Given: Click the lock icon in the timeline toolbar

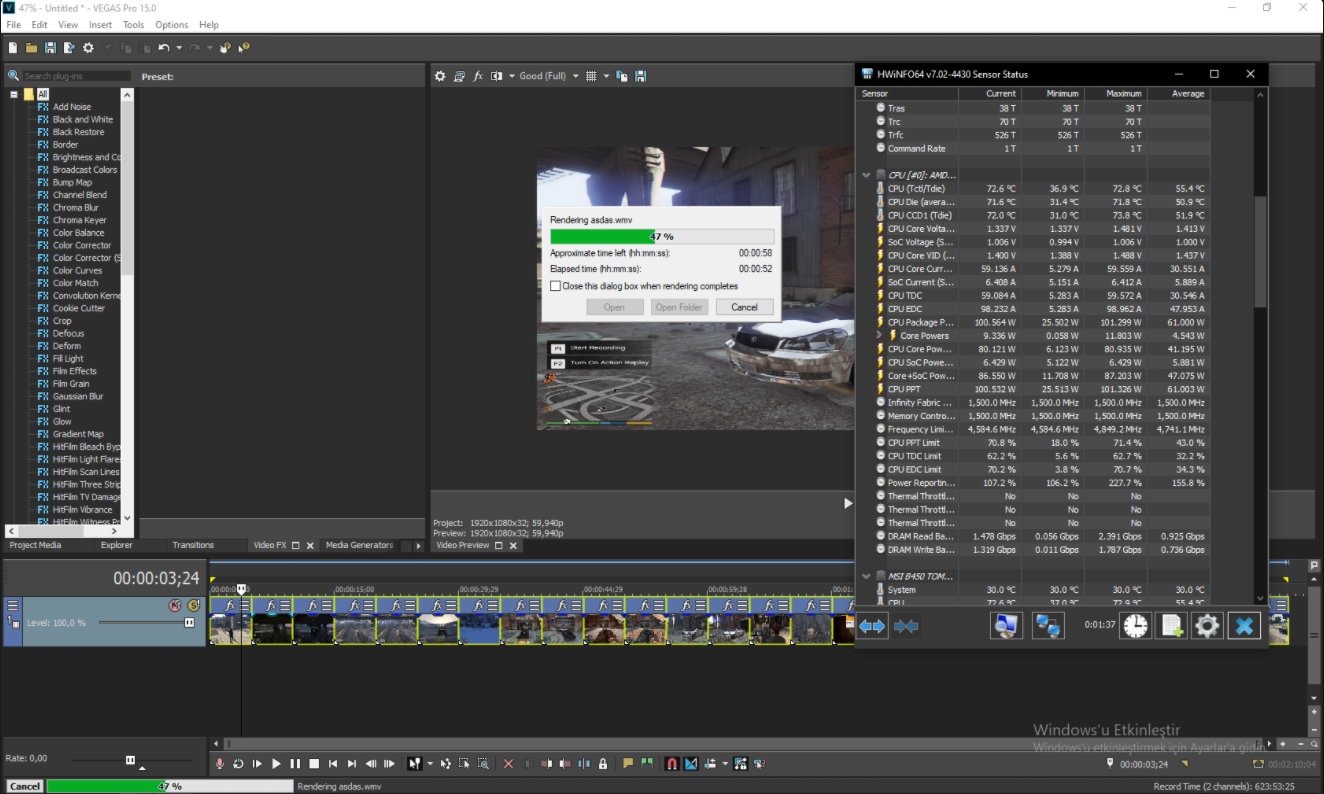Looking at the screenshot, I should 602,764.
